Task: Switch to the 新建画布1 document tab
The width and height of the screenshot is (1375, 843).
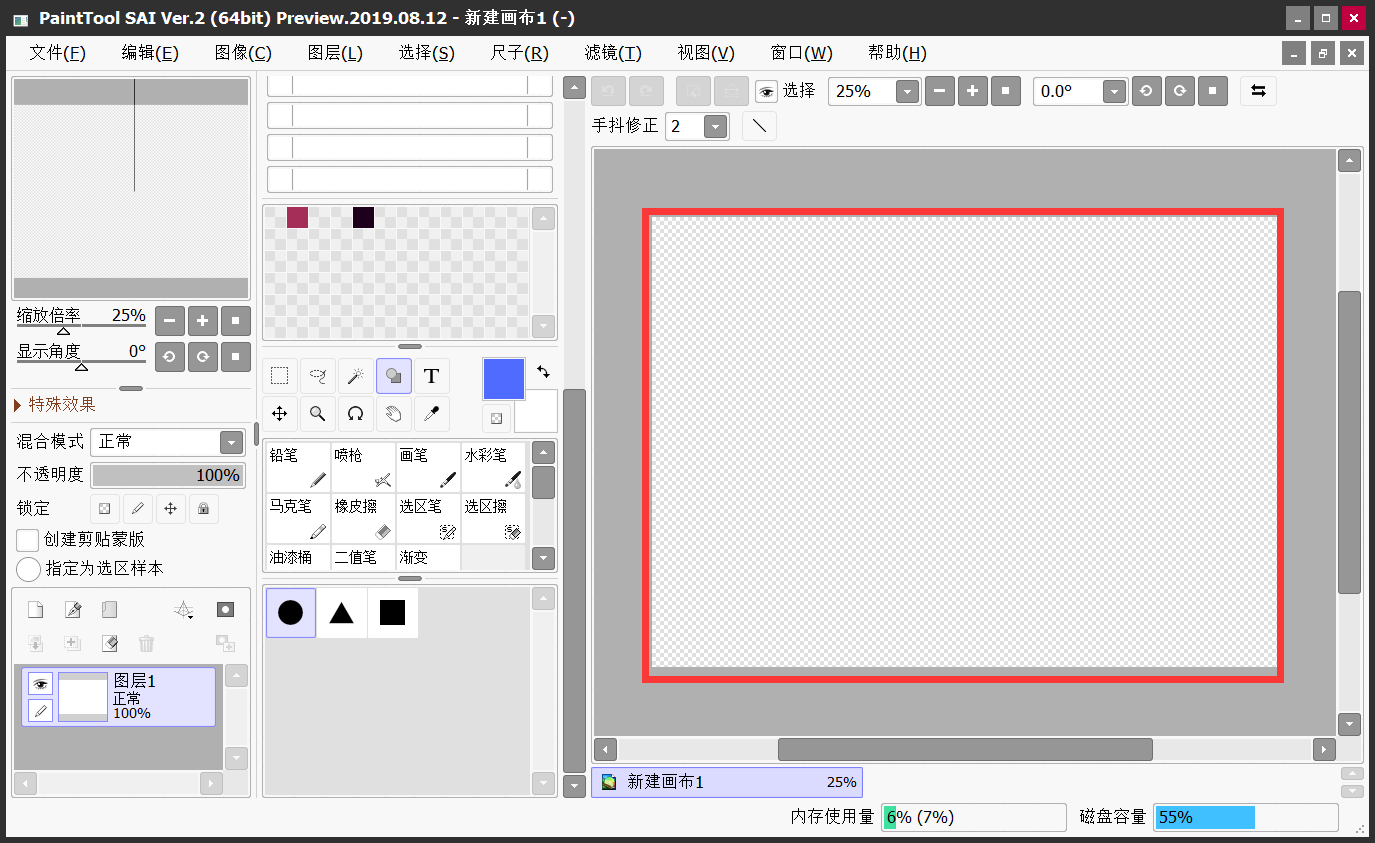Action: (727, 782)
